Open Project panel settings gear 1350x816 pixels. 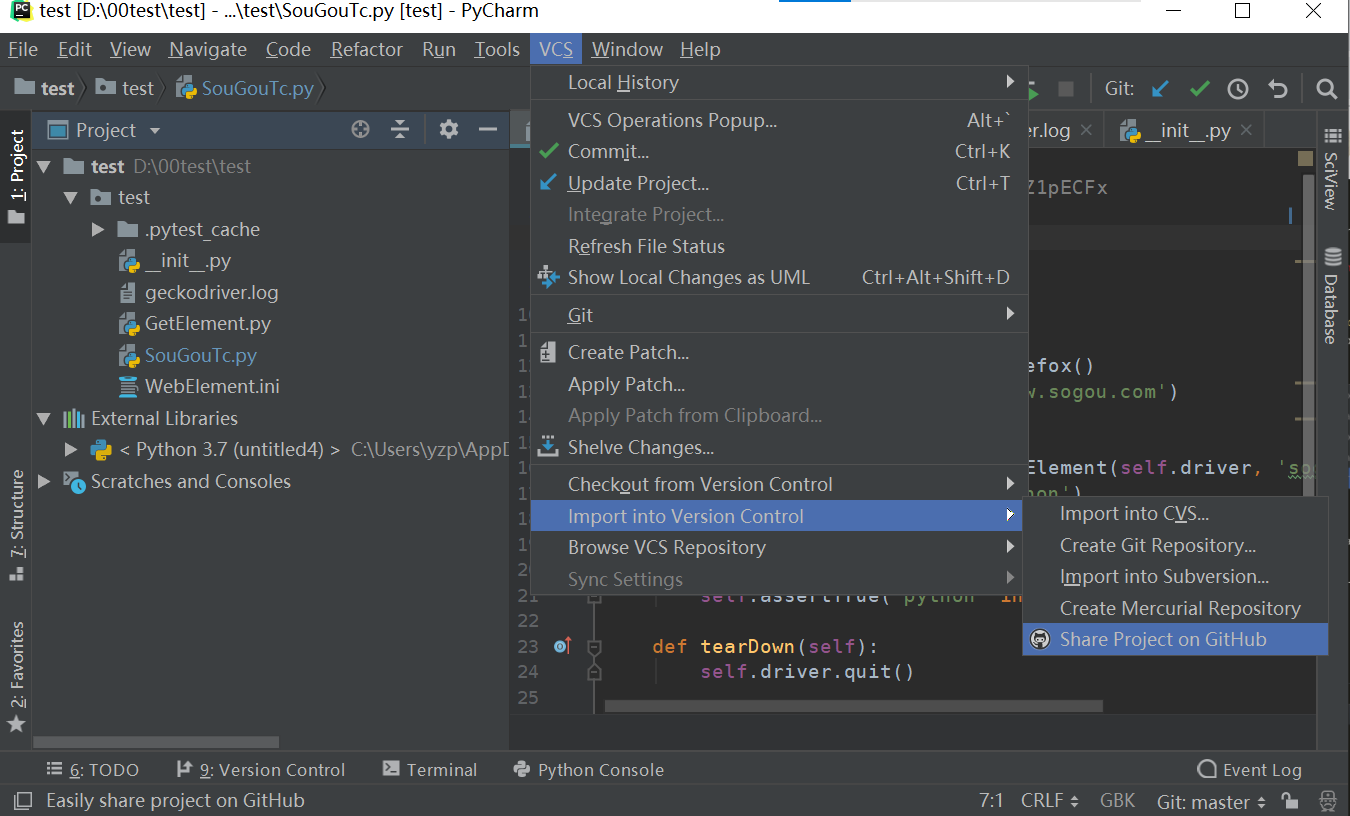pyautogui.click(x=449, y=129)
